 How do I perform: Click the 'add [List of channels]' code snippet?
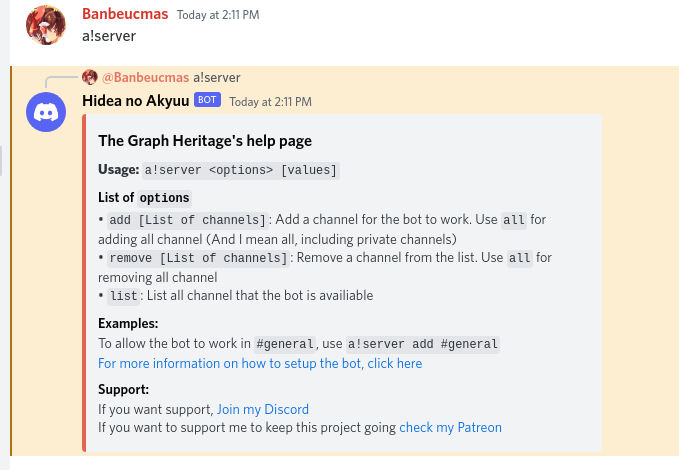coord(188,220)
